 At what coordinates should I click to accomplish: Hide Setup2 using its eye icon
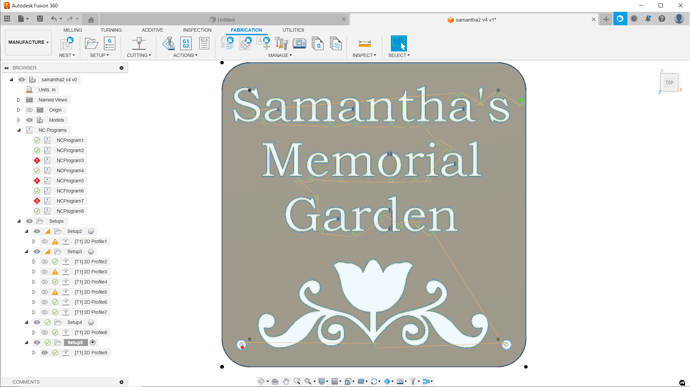pyautogui.click(x=37, y=231)
